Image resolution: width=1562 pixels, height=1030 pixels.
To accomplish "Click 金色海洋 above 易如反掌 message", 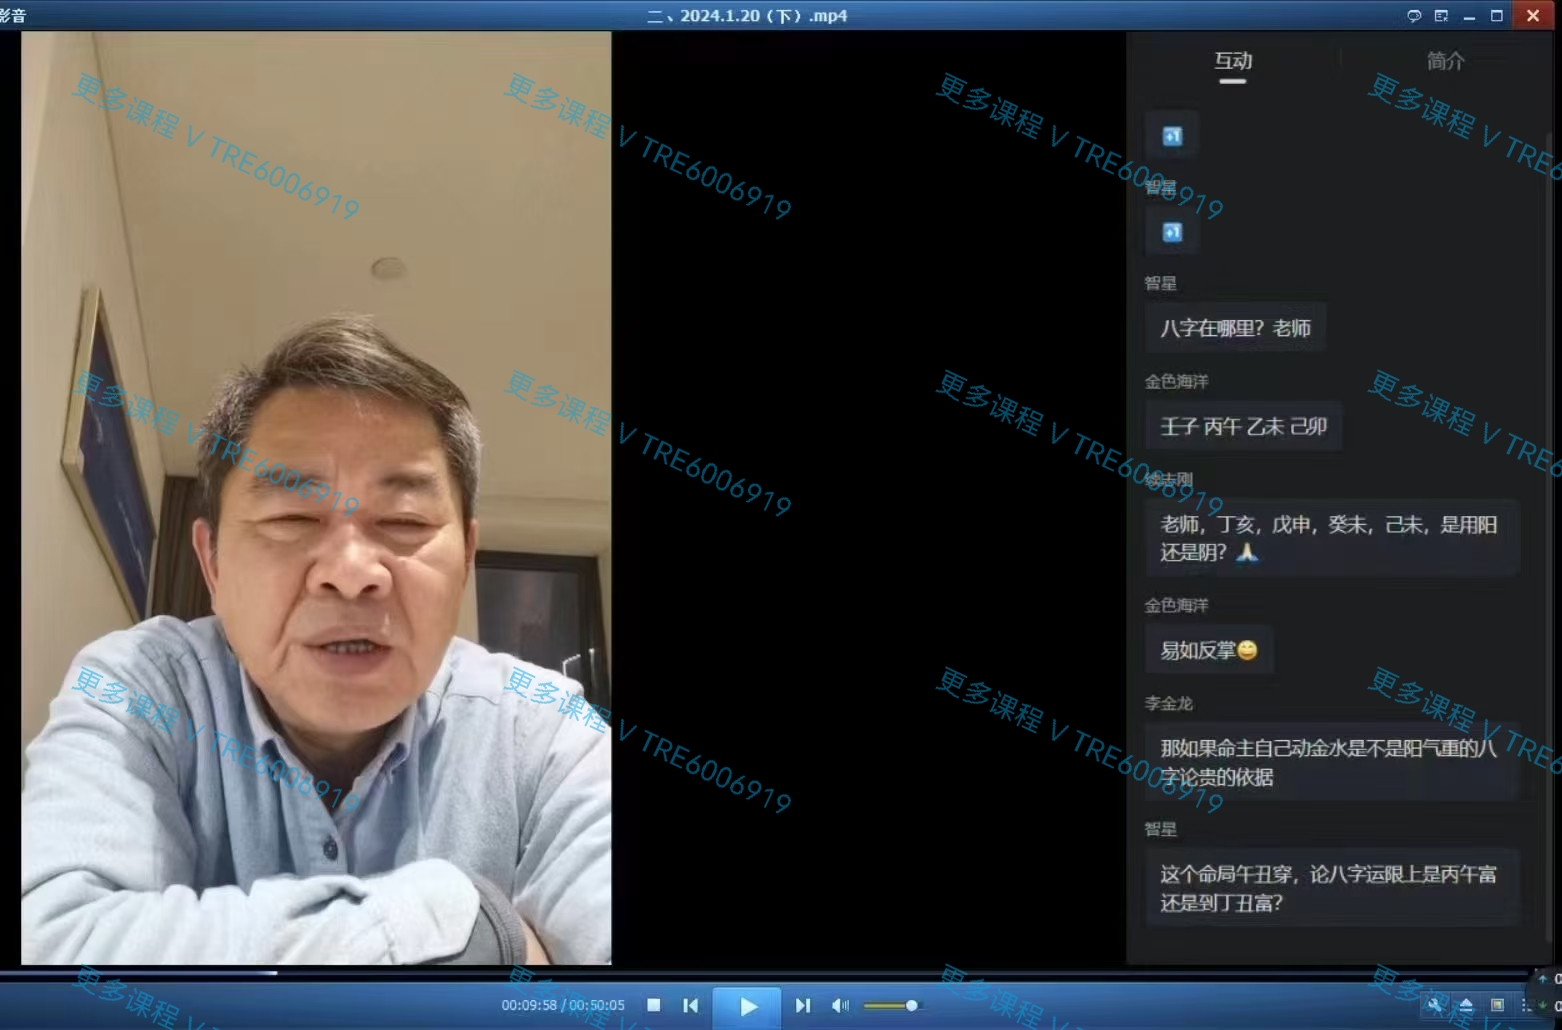I will point(1176,605).
